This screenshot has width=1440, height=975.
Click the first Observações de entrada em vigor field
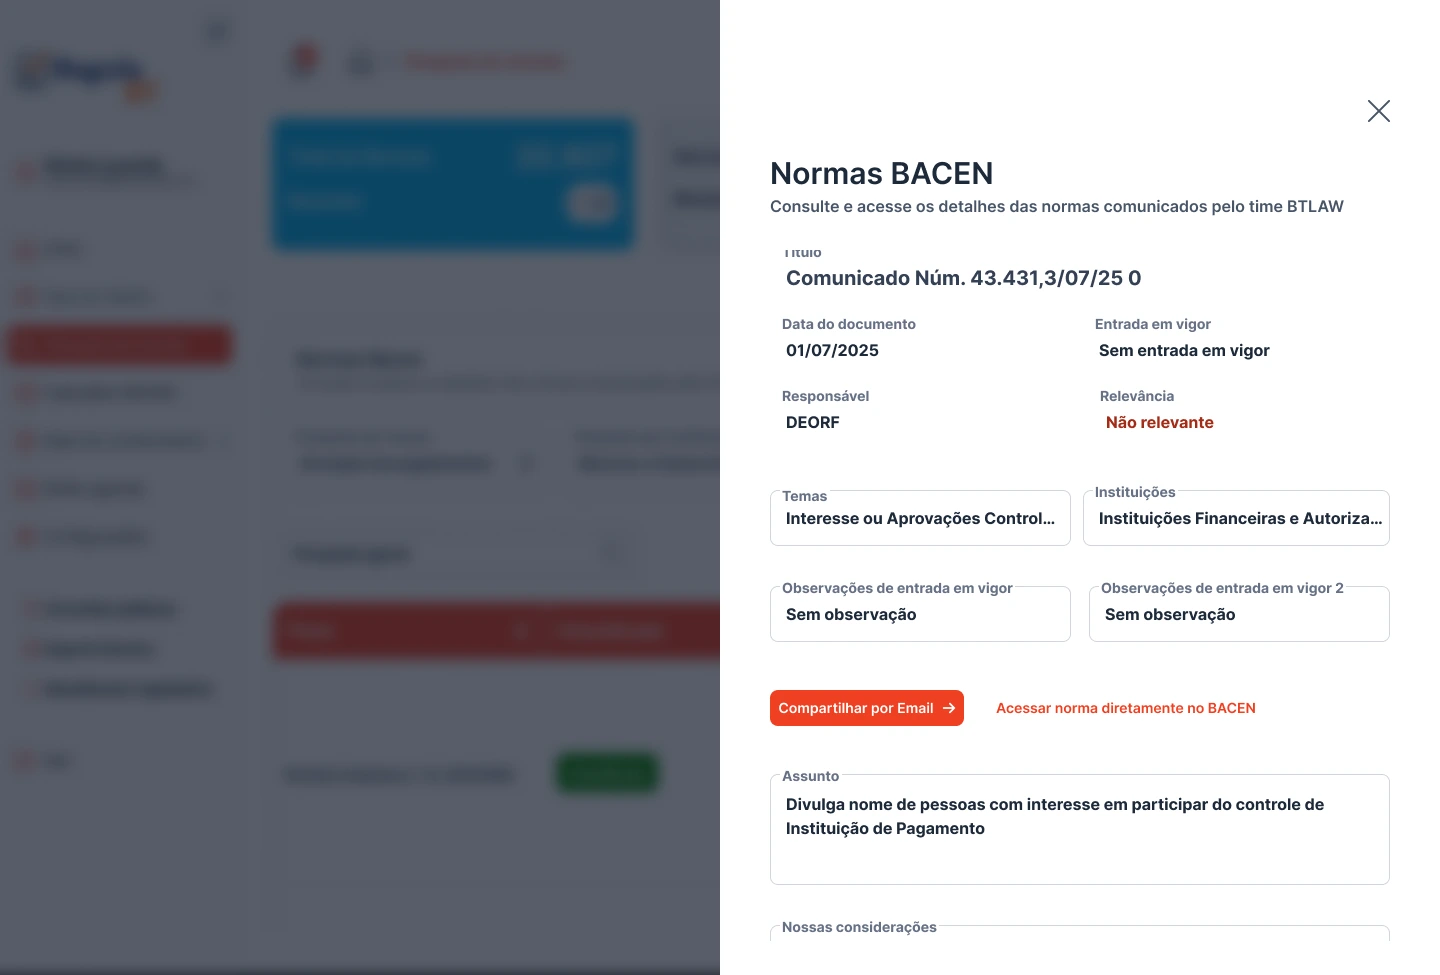point(920,615)
